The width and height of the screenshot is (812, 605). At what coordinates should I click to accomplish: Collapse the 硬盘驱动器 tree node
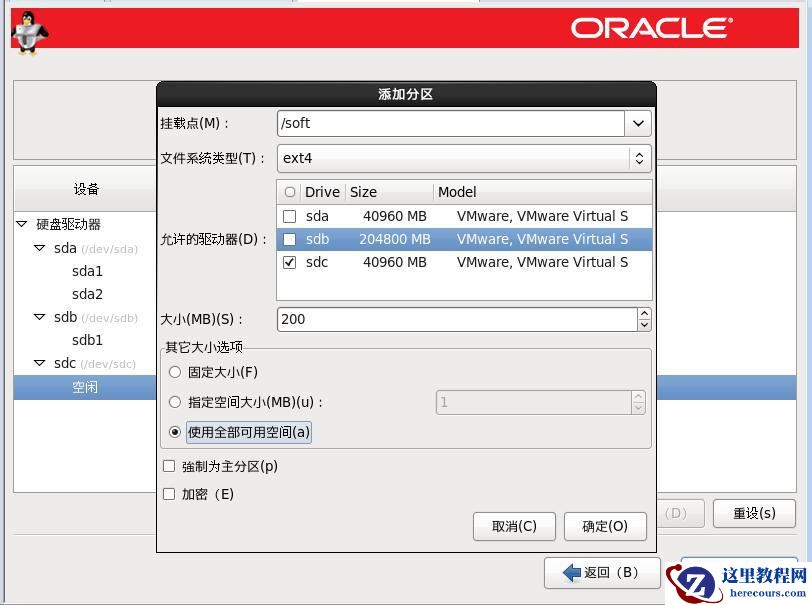pyautogui.click(x=22, y=224)
